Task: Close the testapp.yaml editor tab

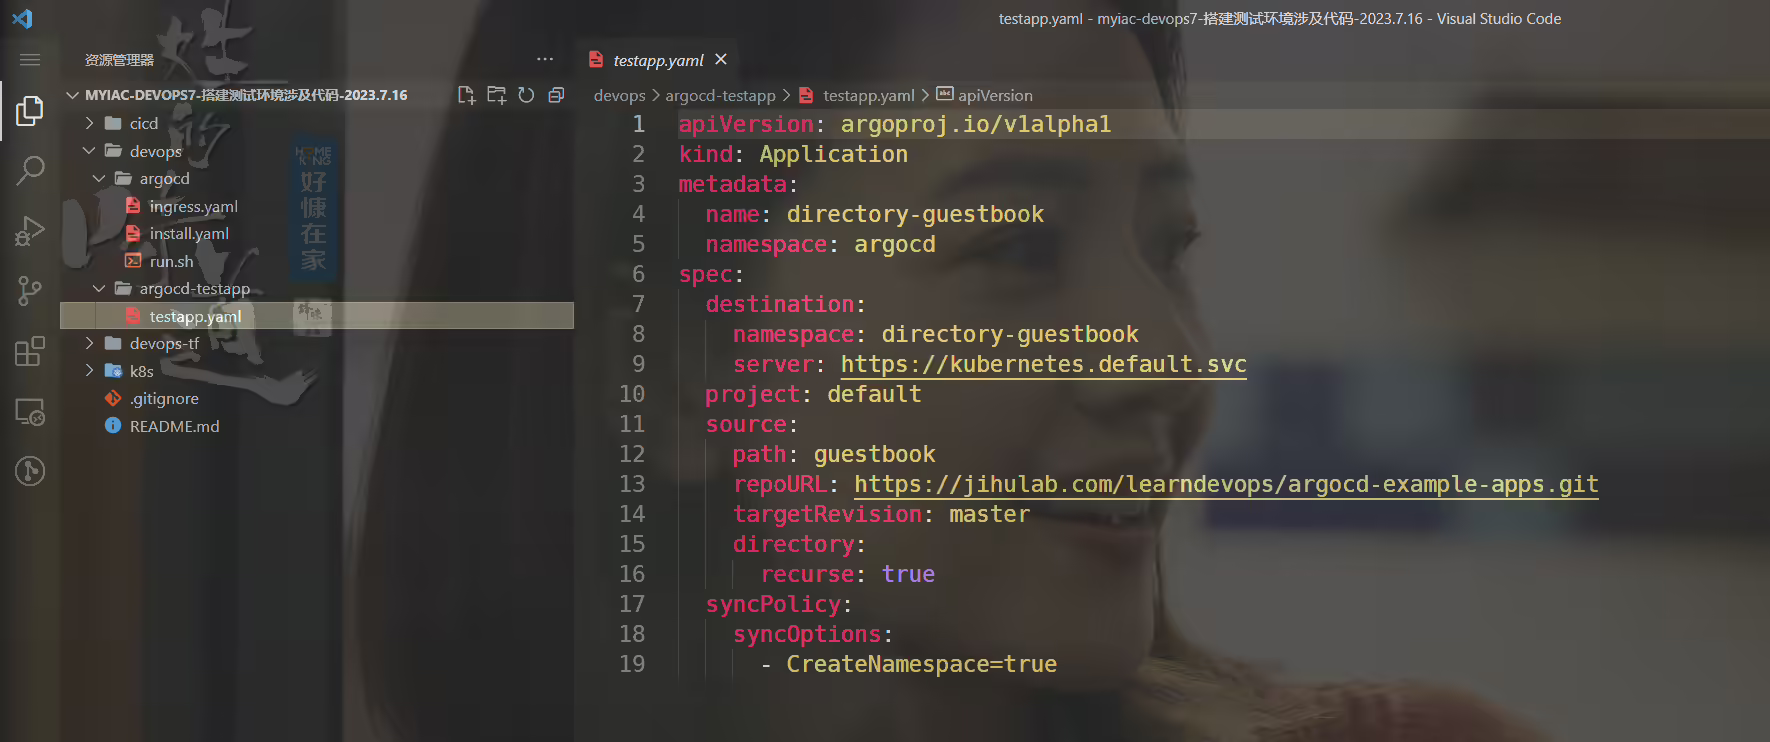Action: (x=721, y=59)
